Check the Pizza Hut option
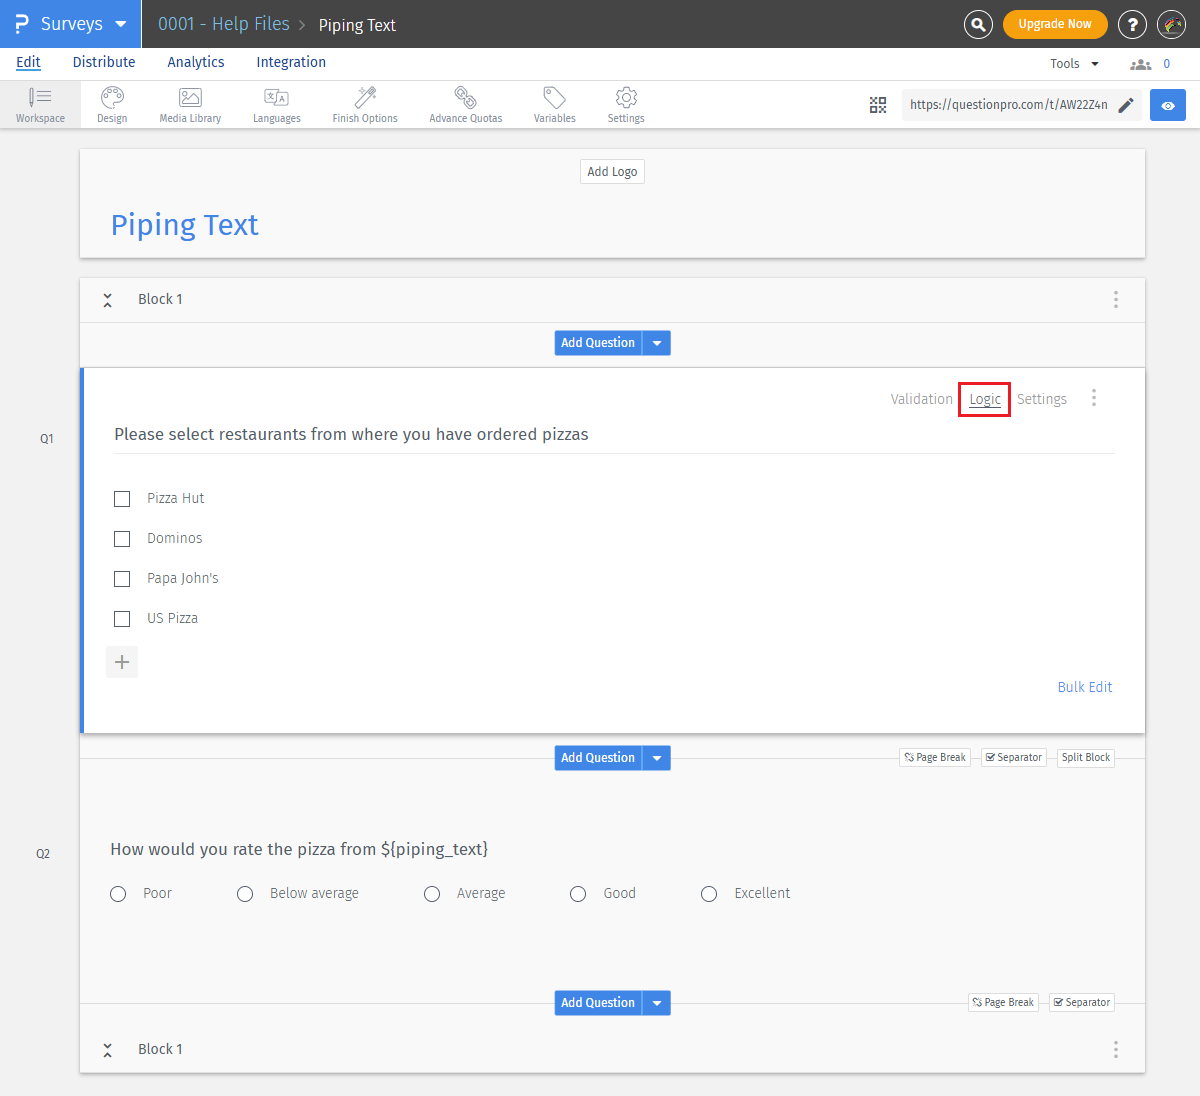This screenshot has height=1096, width=1200. [x=122, y=499]
